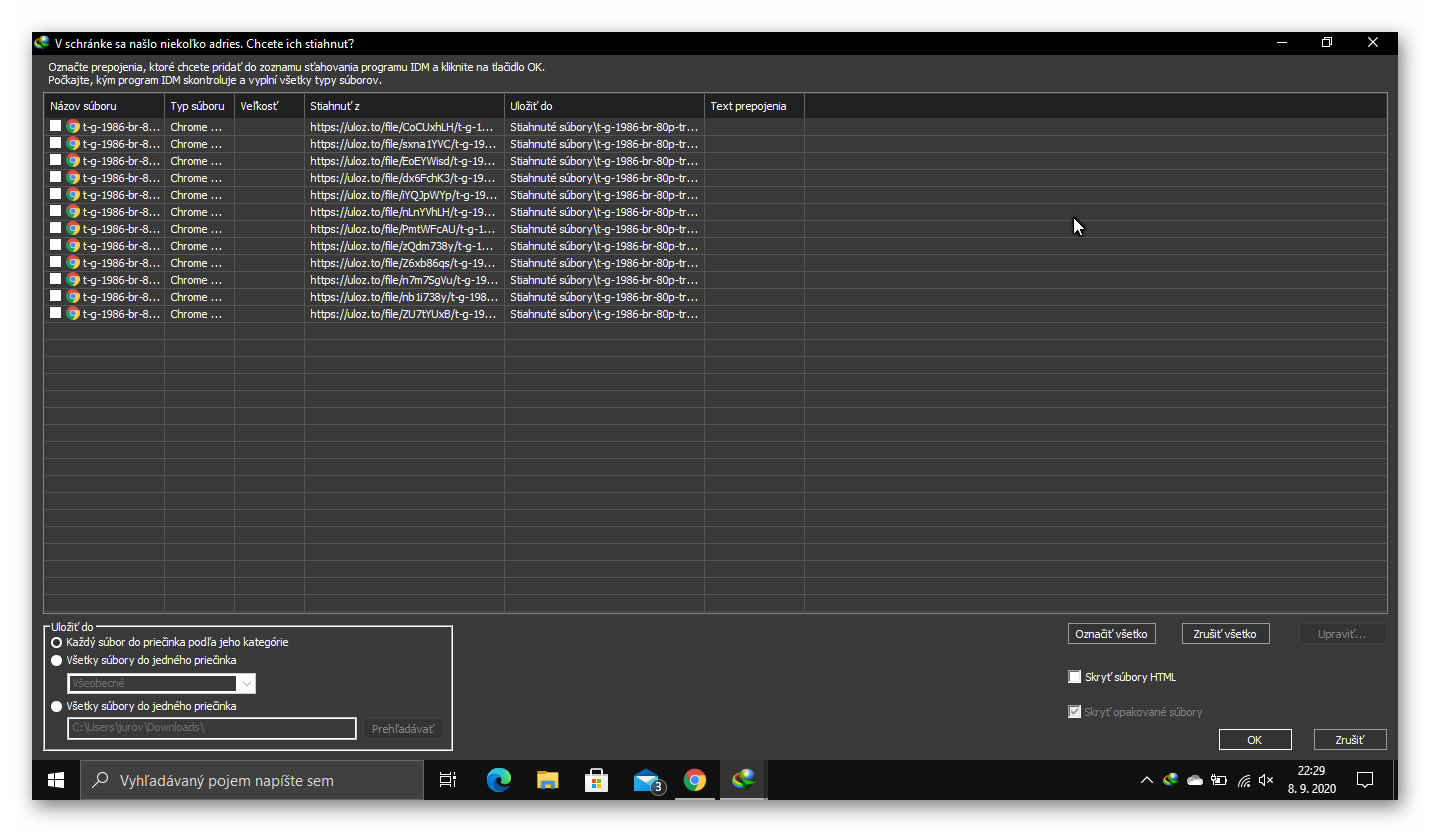Image resolution: width=1430 pixels, height=832 pixels.
Task: Select the URL containing sxna1YVC
Action: click(403, 144)
